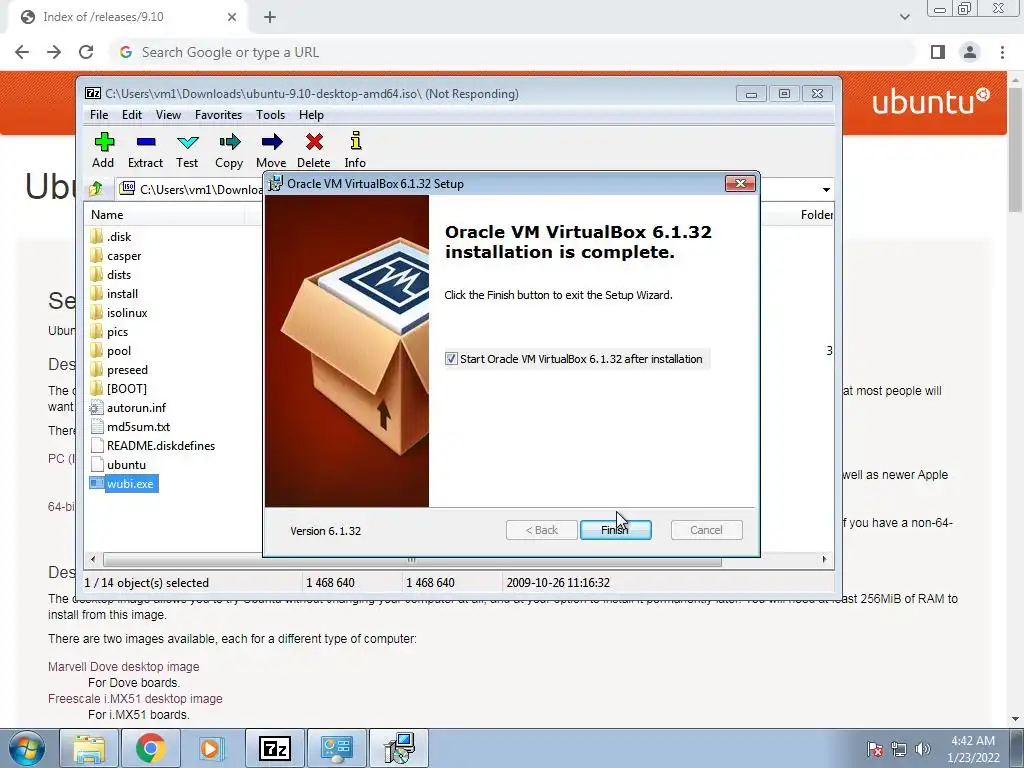Click the volume icon in system tray
The image size is (1024, 768).
pyautogui.click(x=923, y=749)
